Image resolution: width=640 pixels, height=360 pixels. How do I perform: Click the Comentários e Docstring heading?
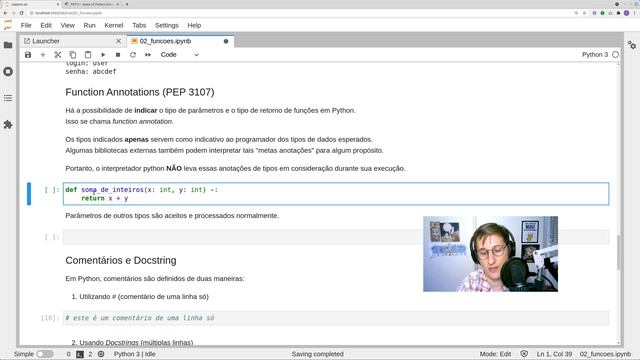[121, 260]
